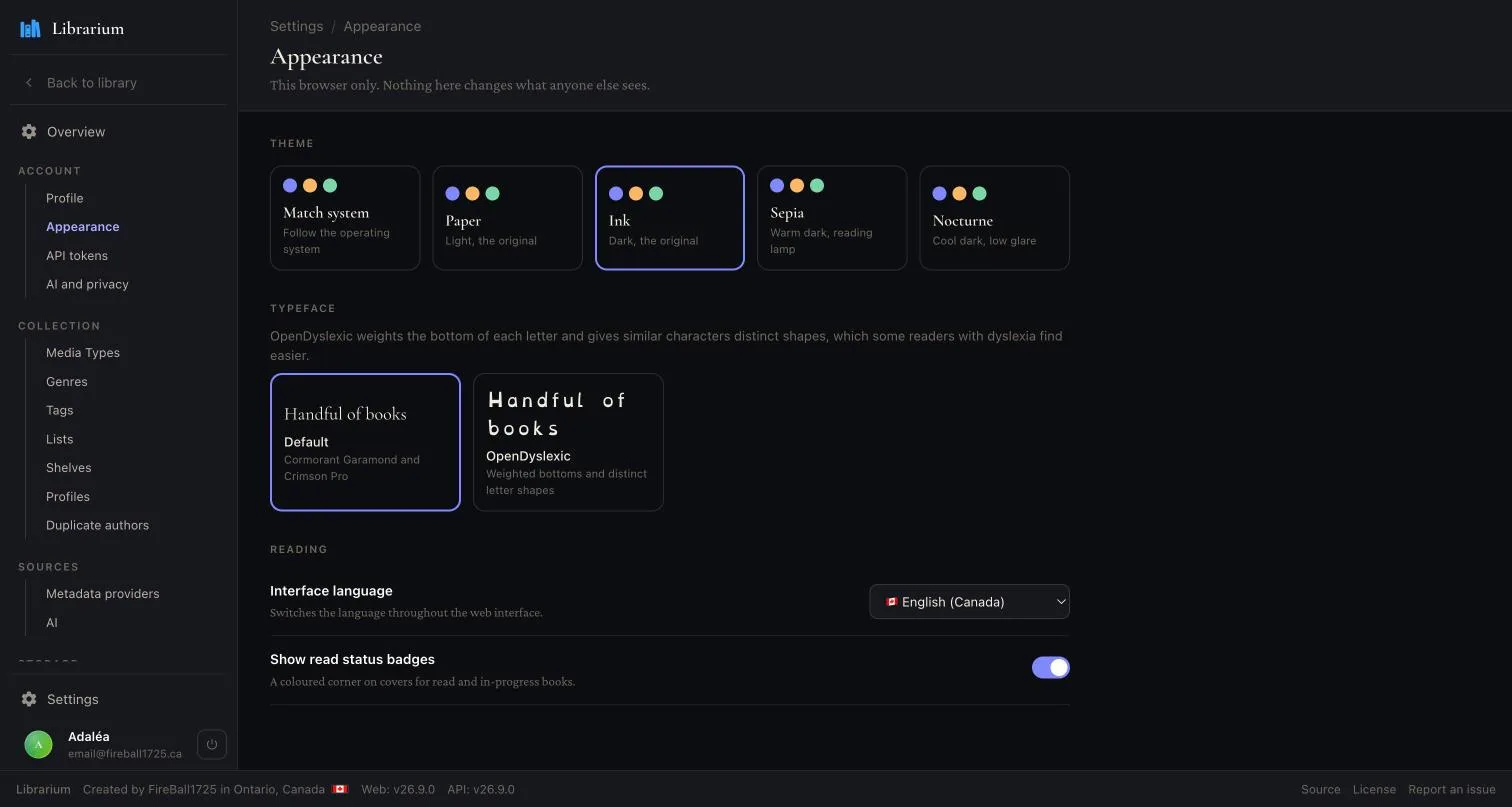This screenshot has width=1512, height=807.
Task: Click the Settings breadcrumb link
Action: point(297,26)
